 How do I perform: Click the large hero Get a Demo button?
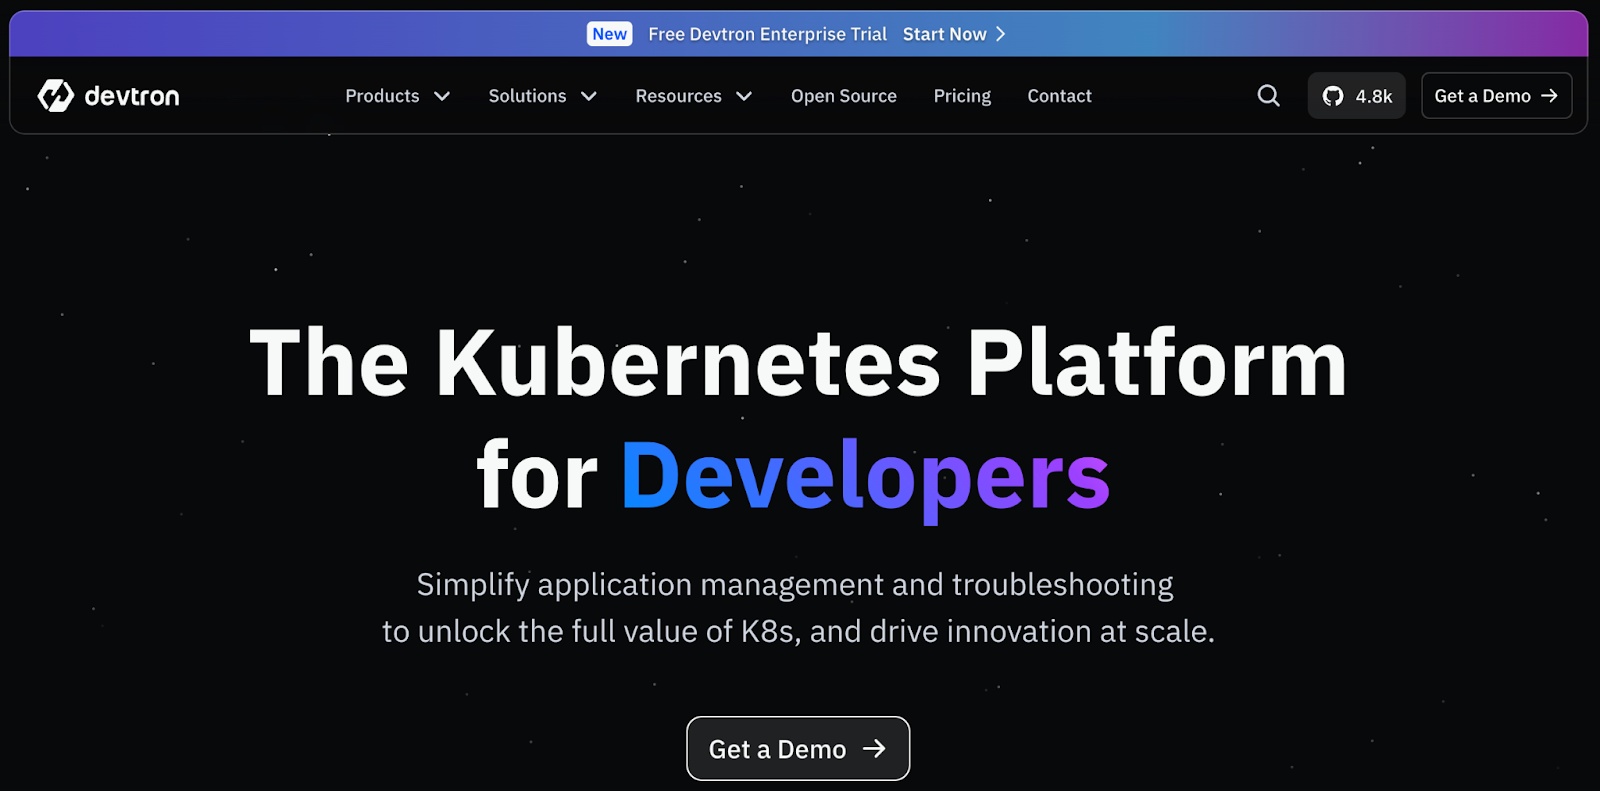[x=798, y=748]
